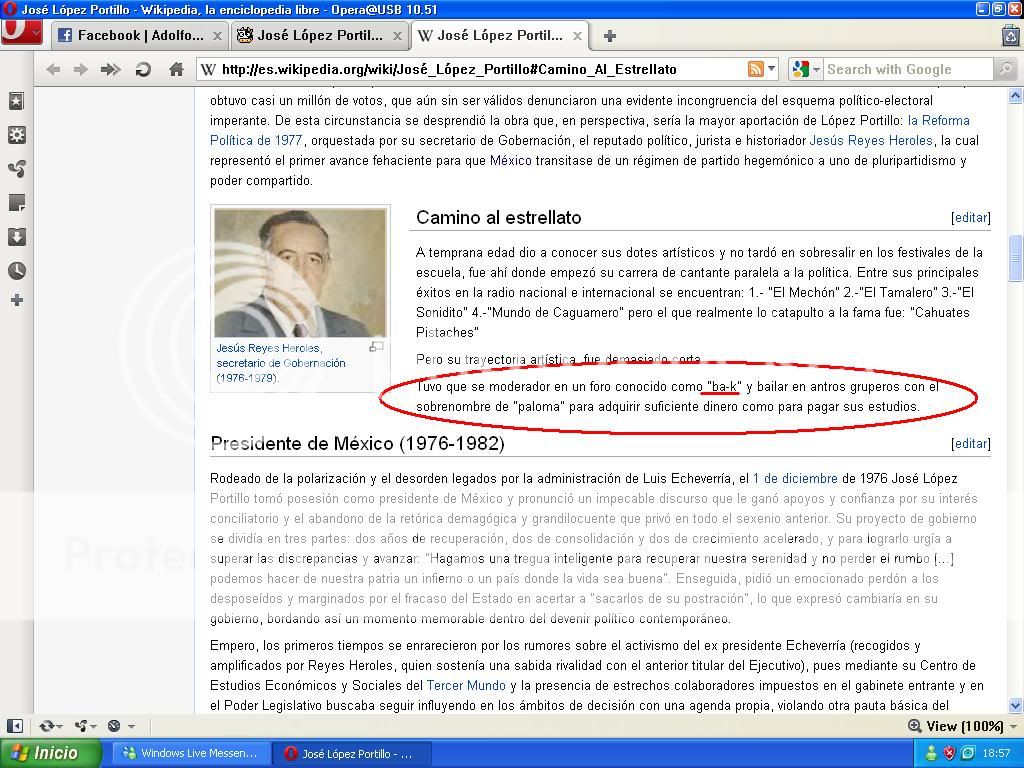
Task: Open the Inicio start menu
Action: 51,753
